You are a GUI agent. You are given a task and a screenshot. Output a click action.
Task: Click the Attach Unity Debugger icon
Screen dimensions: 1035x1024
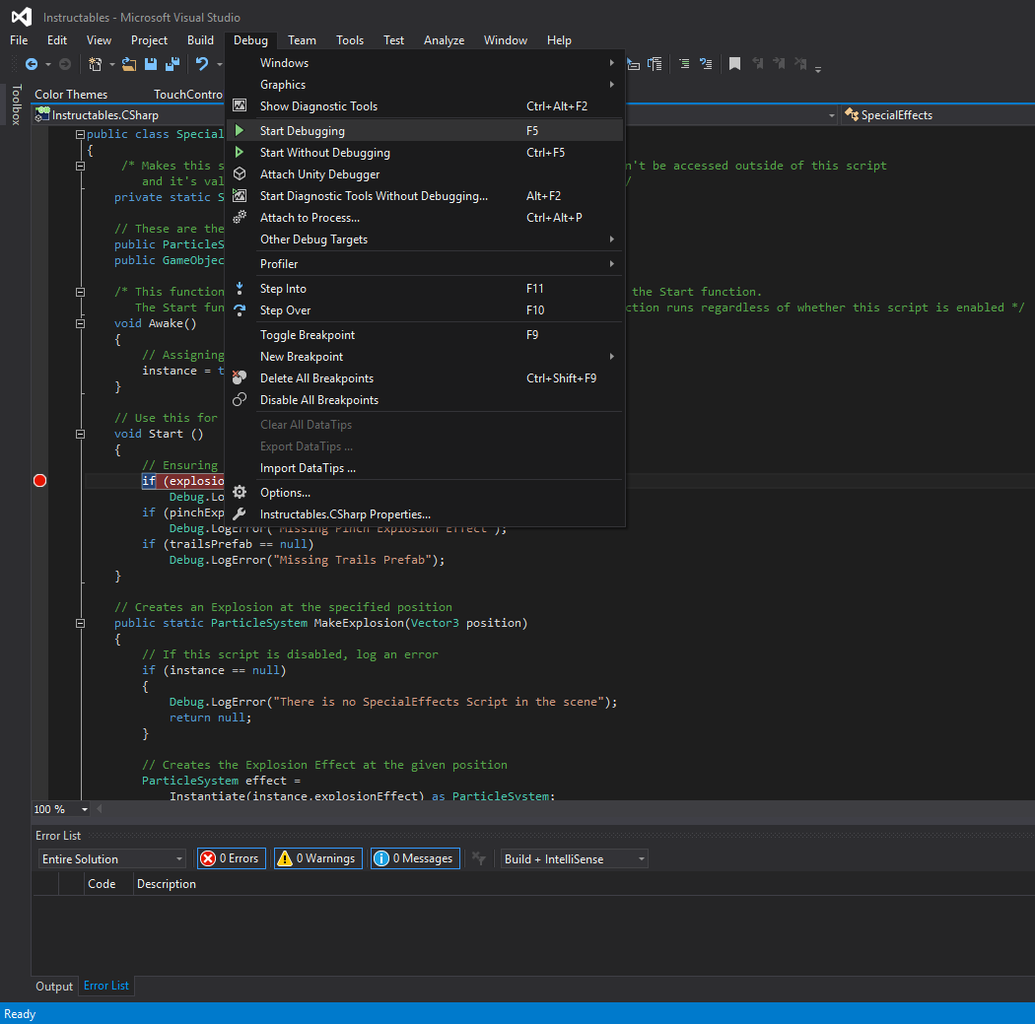coord(239,174)
